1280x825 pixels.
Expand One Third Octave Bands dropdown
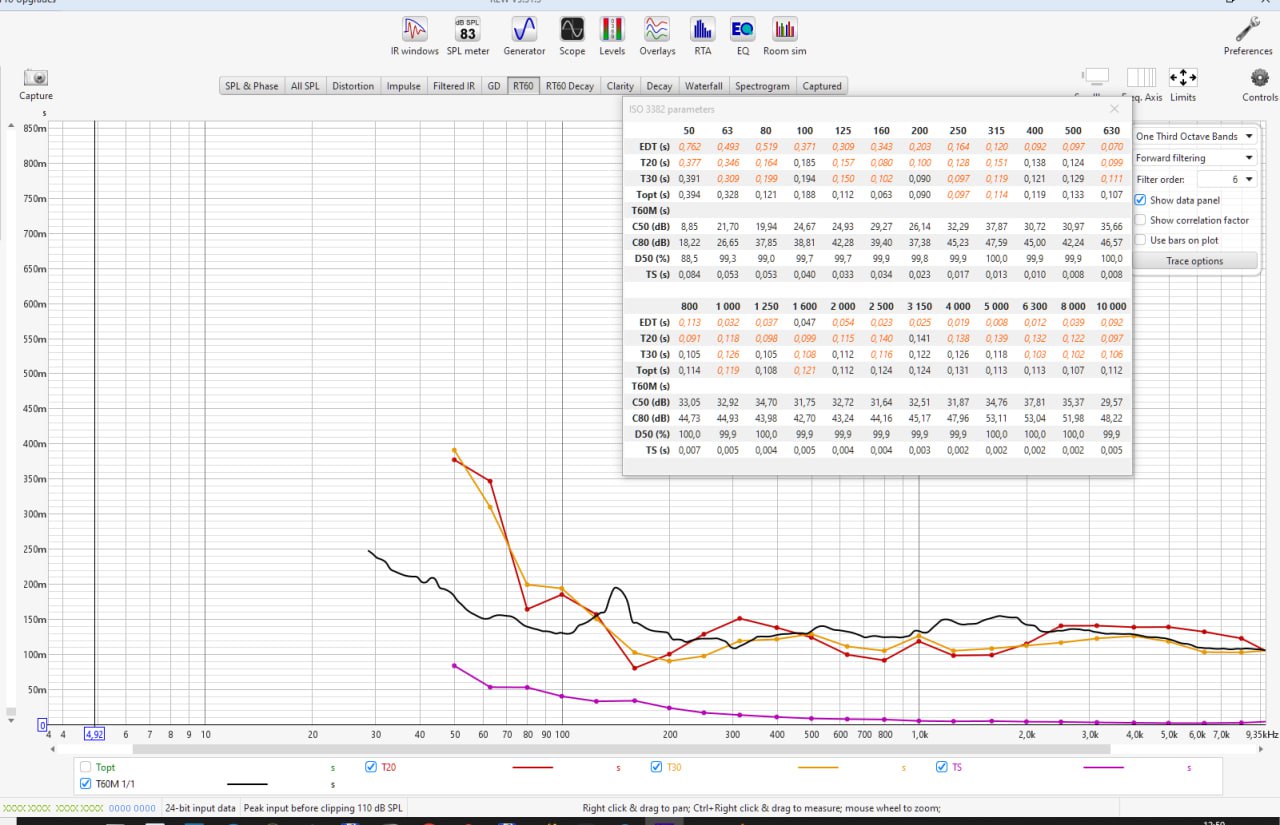pos(1195,136)
